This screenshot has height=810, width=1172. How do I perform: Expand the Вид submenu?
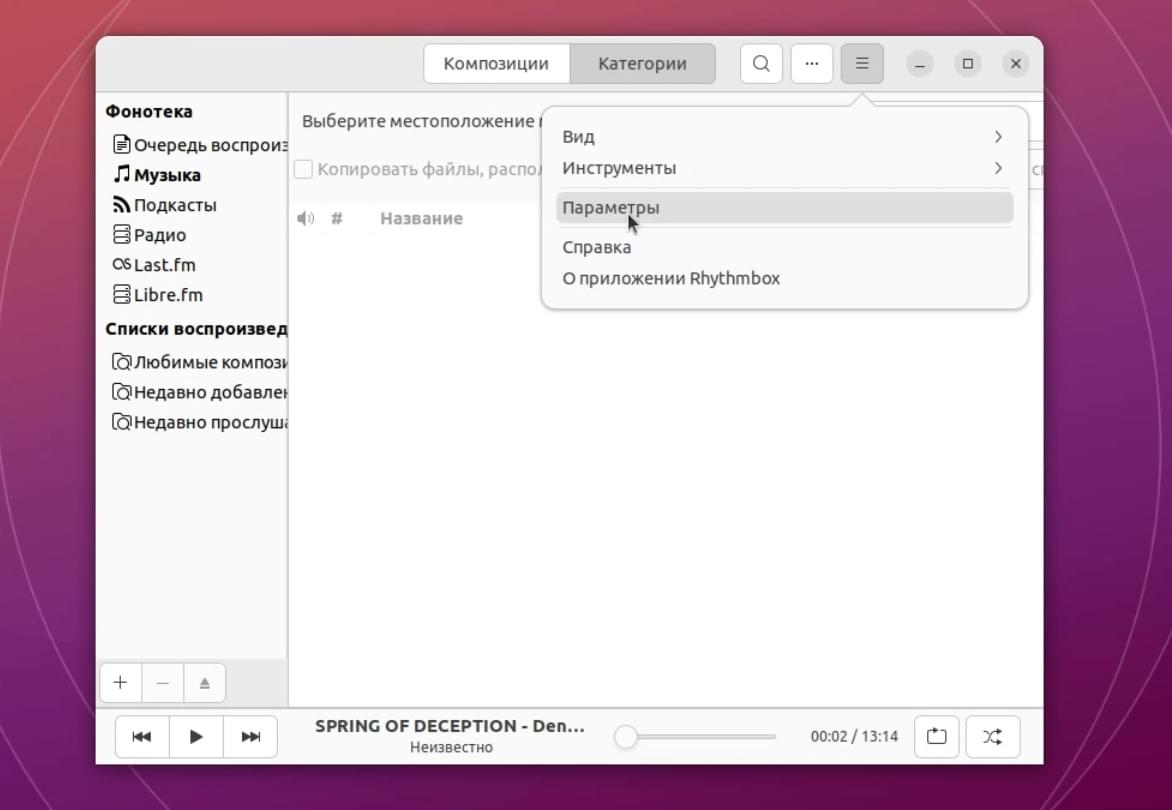[785, 137]
